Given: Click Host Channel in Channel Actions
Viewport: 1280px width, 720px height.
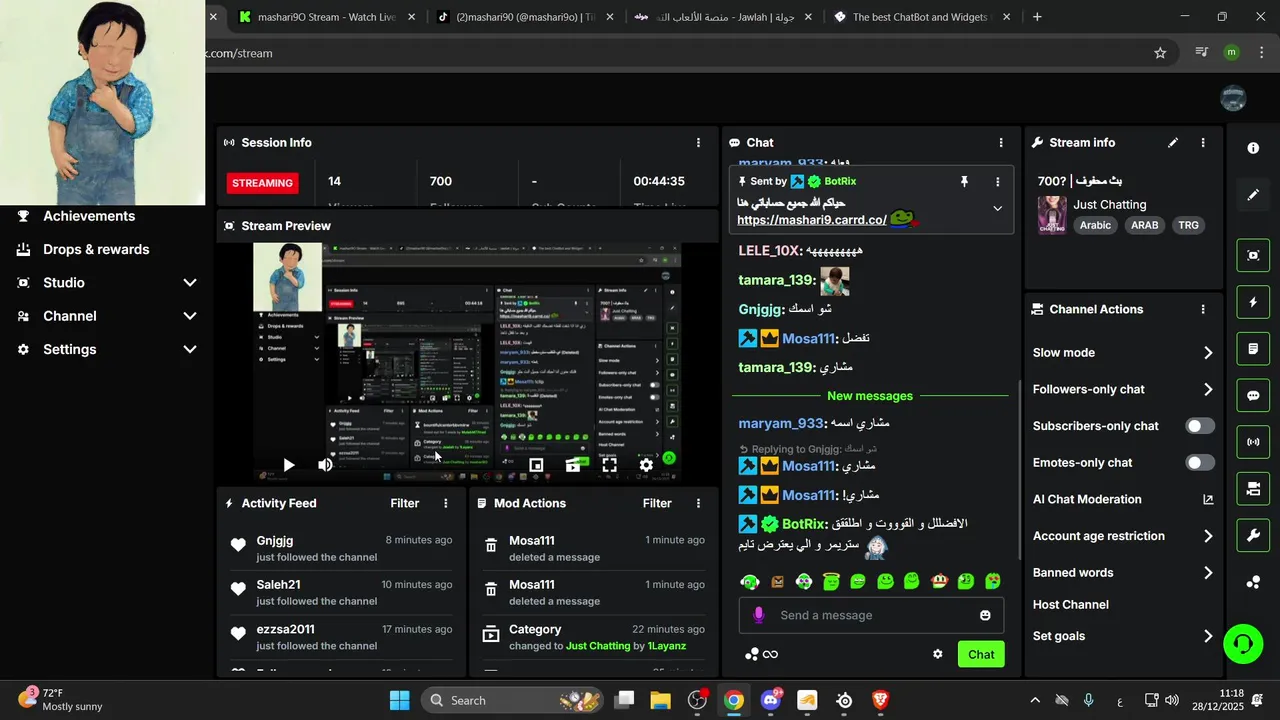Looking at the screenshot, I should click(x=1070, y=604).
